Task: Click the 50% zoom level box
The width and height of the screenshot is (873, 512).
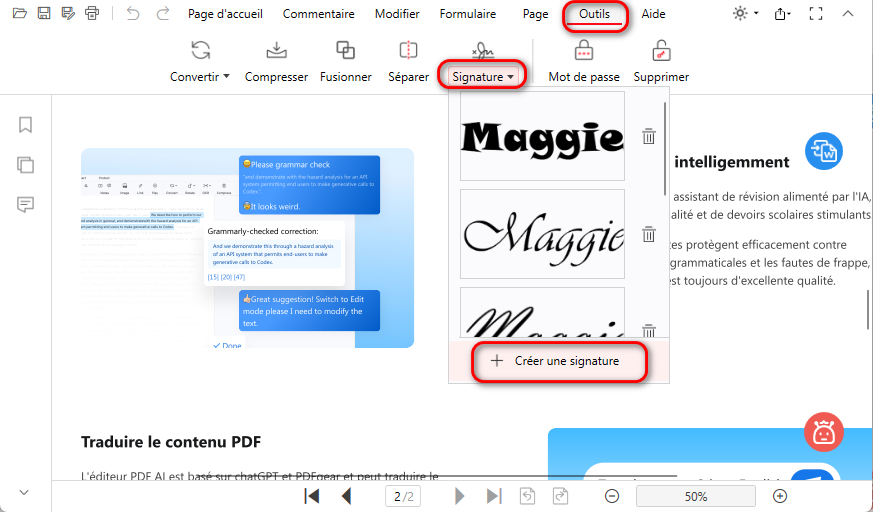Action: click(x=695, y=496)
